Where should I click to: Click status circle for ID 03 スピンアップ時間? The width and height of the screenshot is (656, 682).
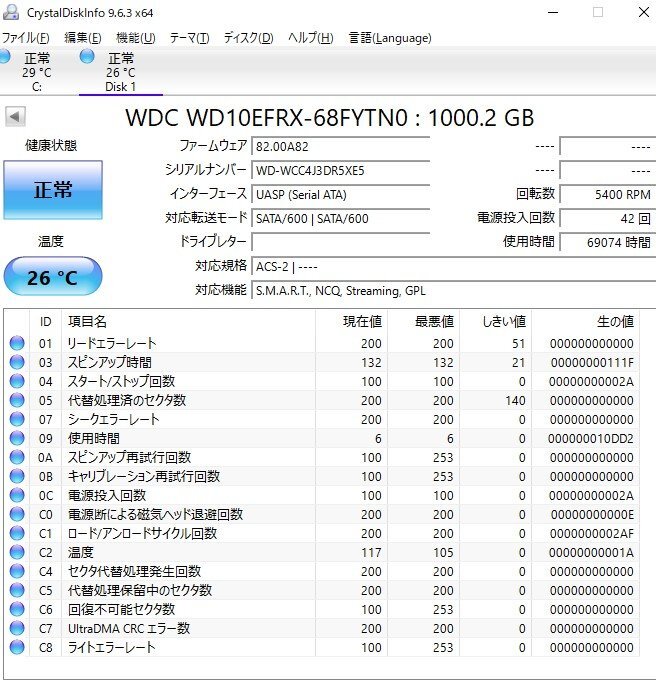(17, 362)
